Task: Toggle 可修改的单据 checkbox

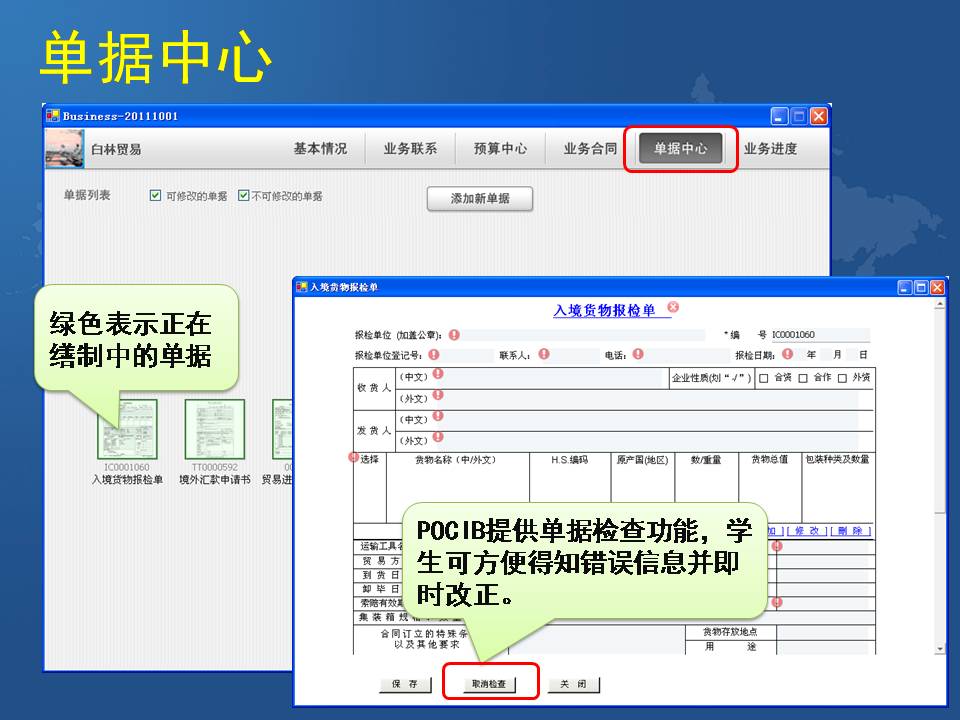Action: [155, 196]
